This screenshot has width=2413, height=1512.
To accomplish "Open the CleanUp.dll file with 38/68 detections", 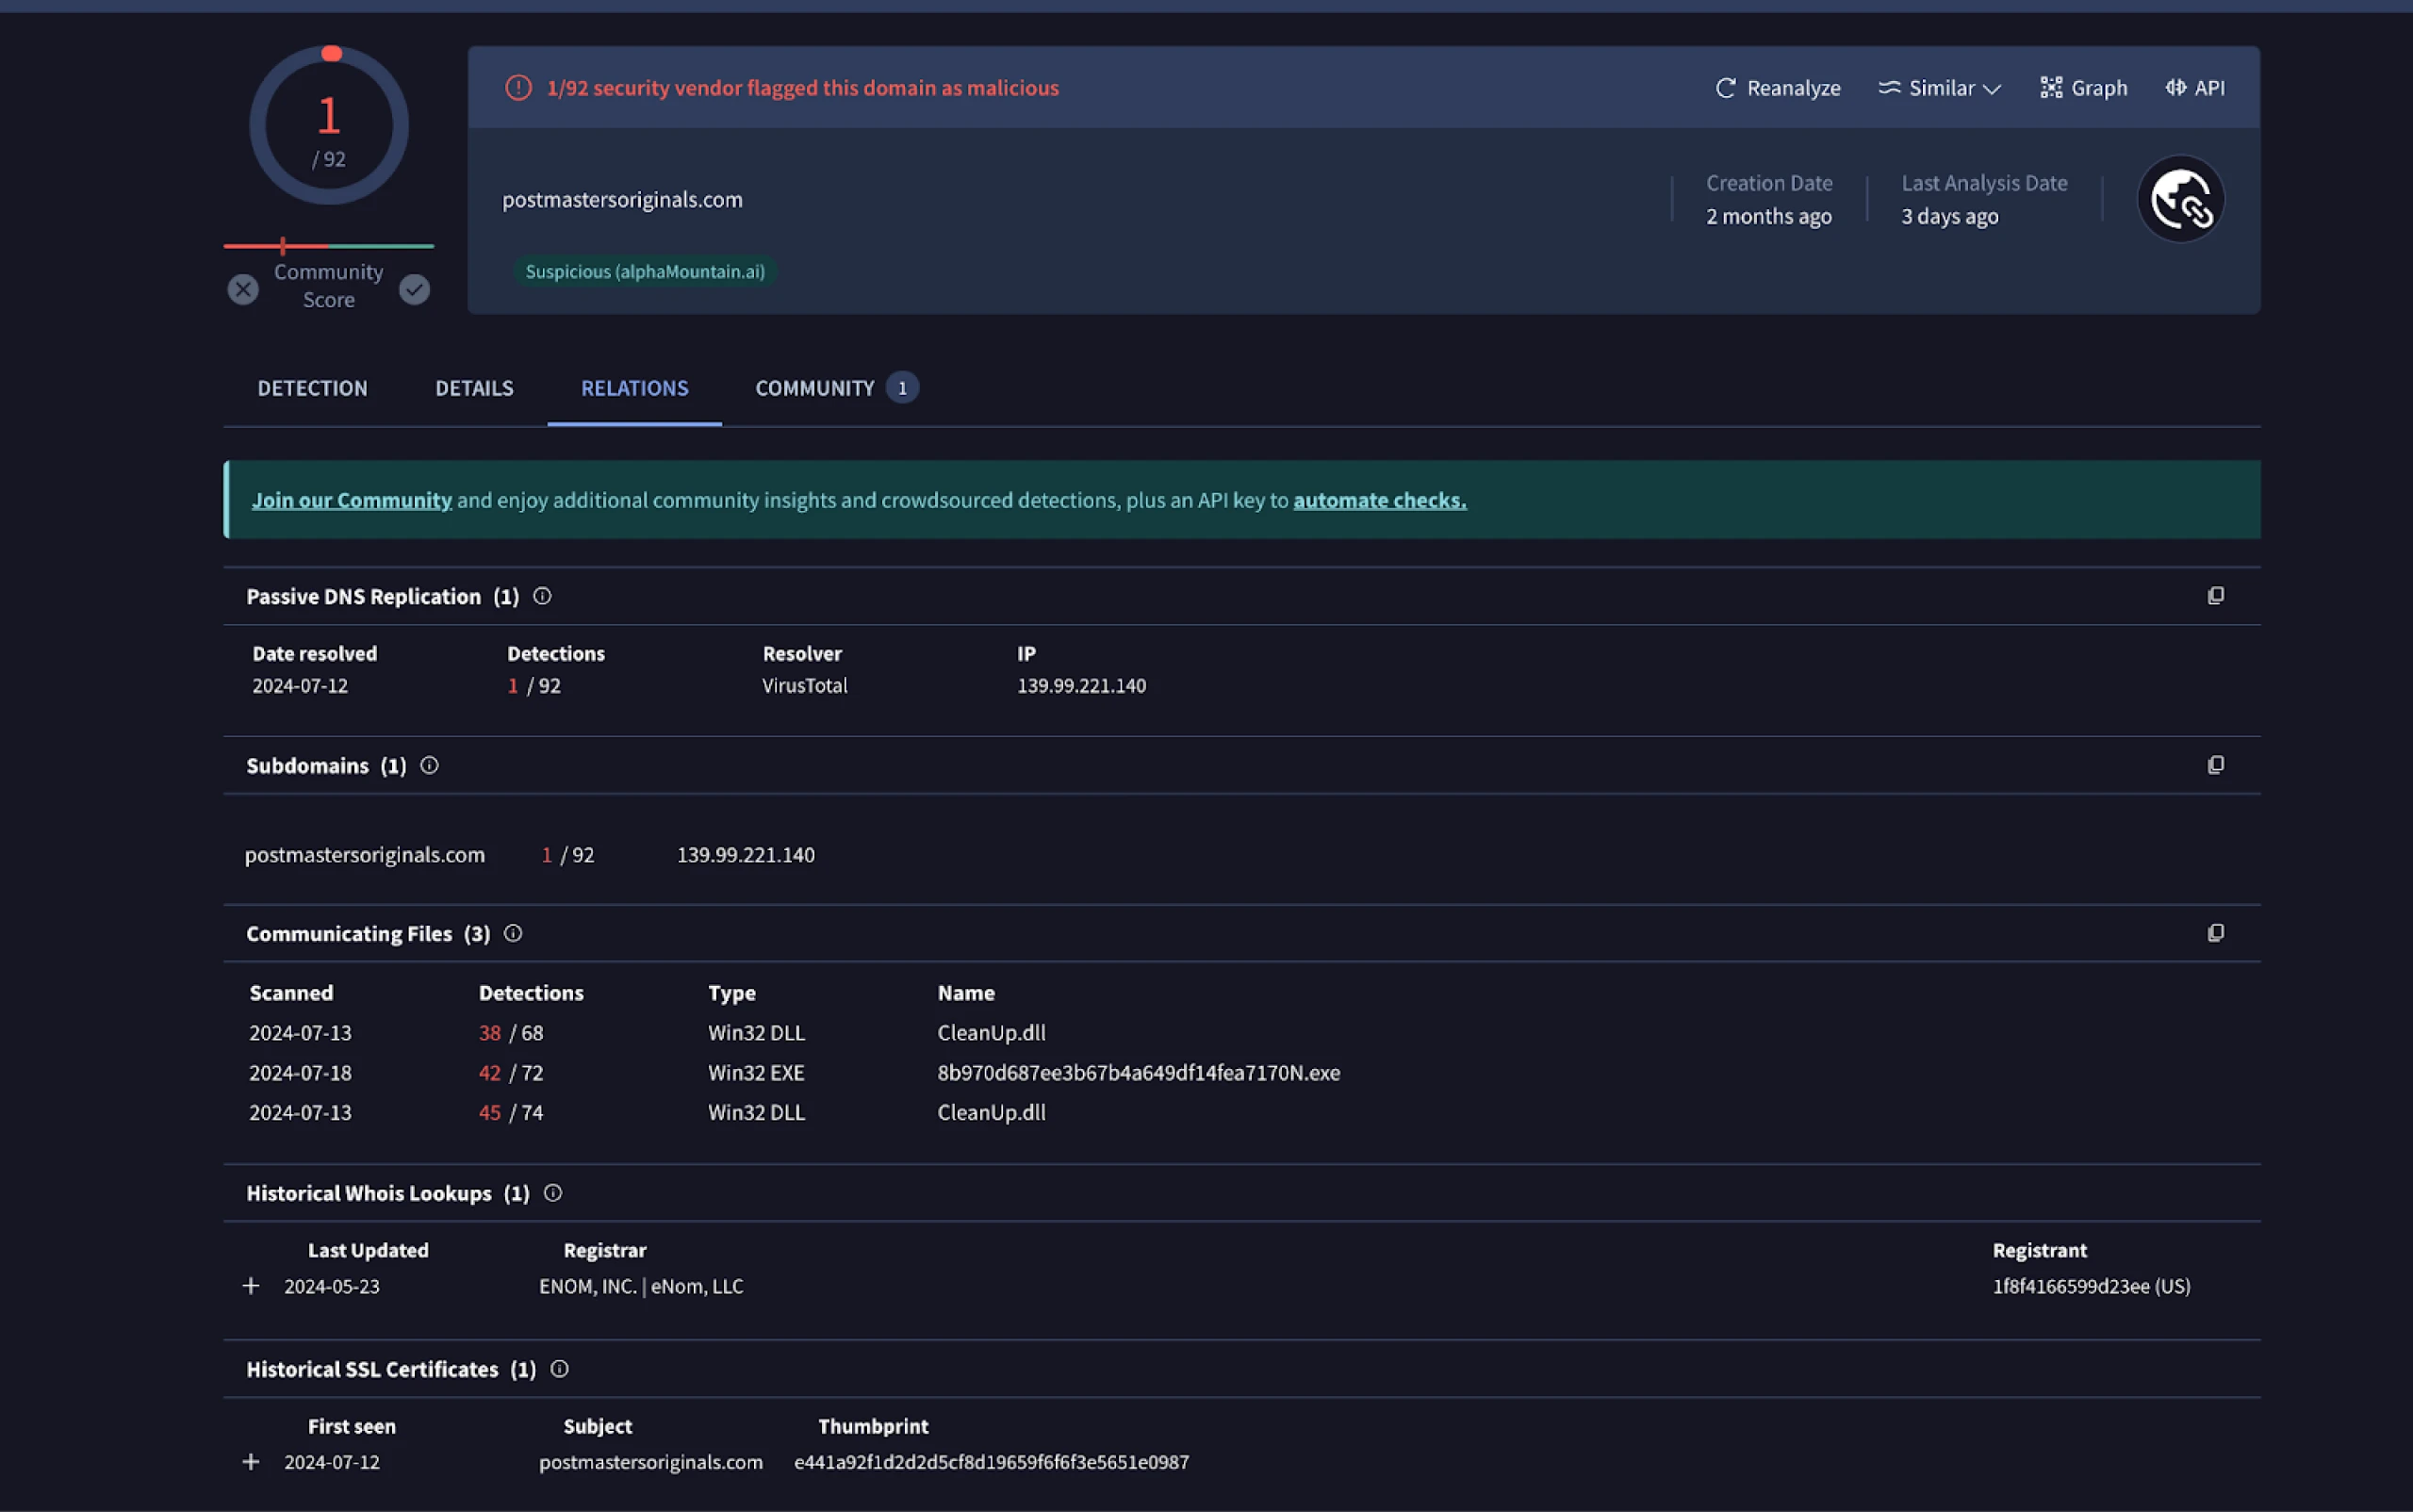I will (991, 1033).
